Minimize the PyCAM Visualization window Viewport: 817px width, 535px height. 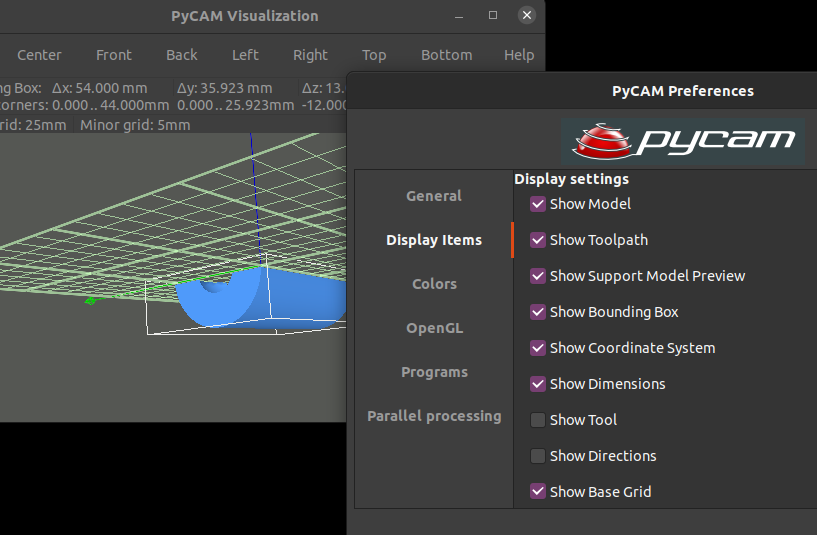(459, 16)
